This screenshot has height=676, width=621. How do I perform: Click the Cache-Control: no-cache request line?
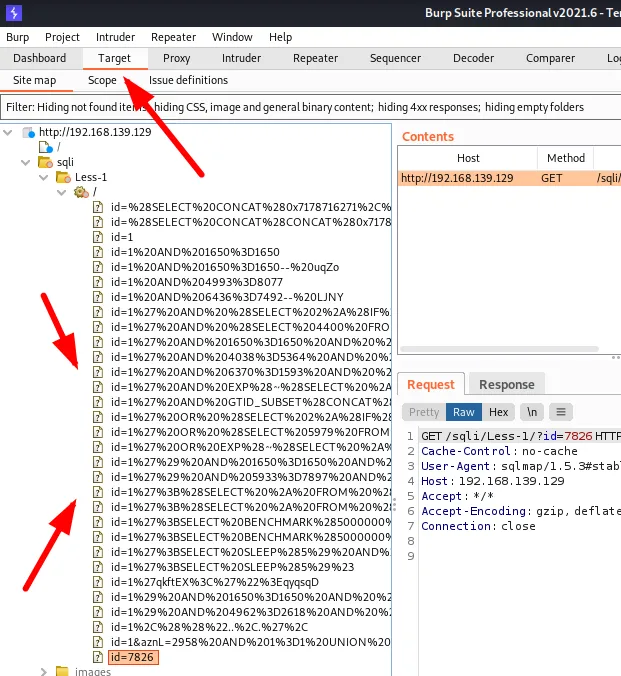(499, 451)
